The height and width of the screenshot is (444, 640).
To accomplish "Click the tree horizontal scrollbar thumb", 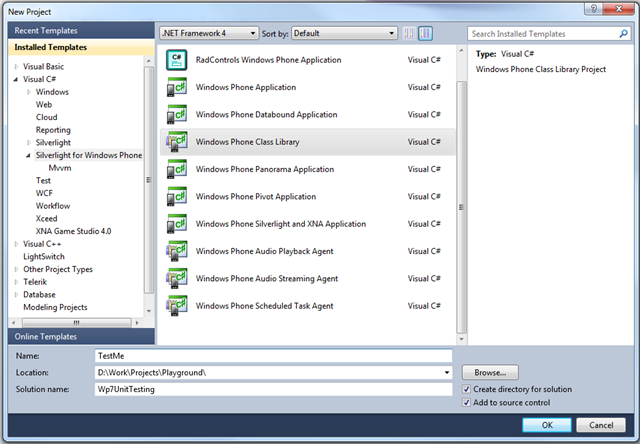I will coord(77,323).
